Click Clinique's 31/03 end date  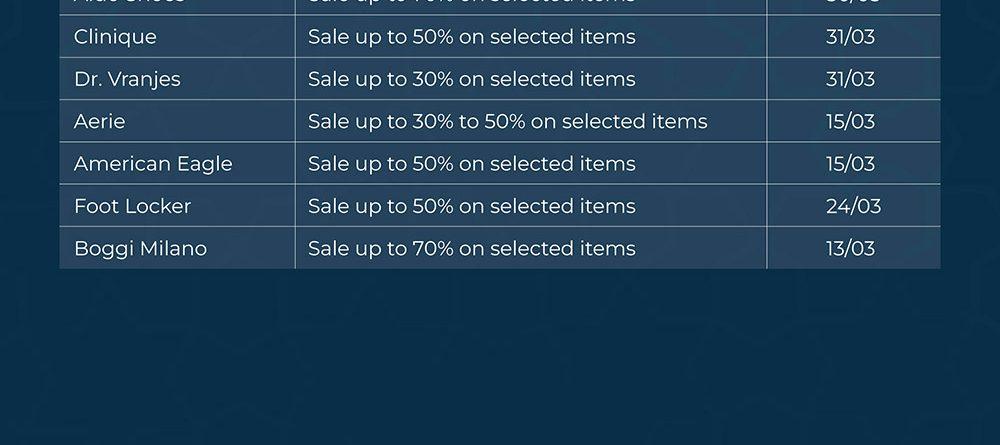click(850, 37)
